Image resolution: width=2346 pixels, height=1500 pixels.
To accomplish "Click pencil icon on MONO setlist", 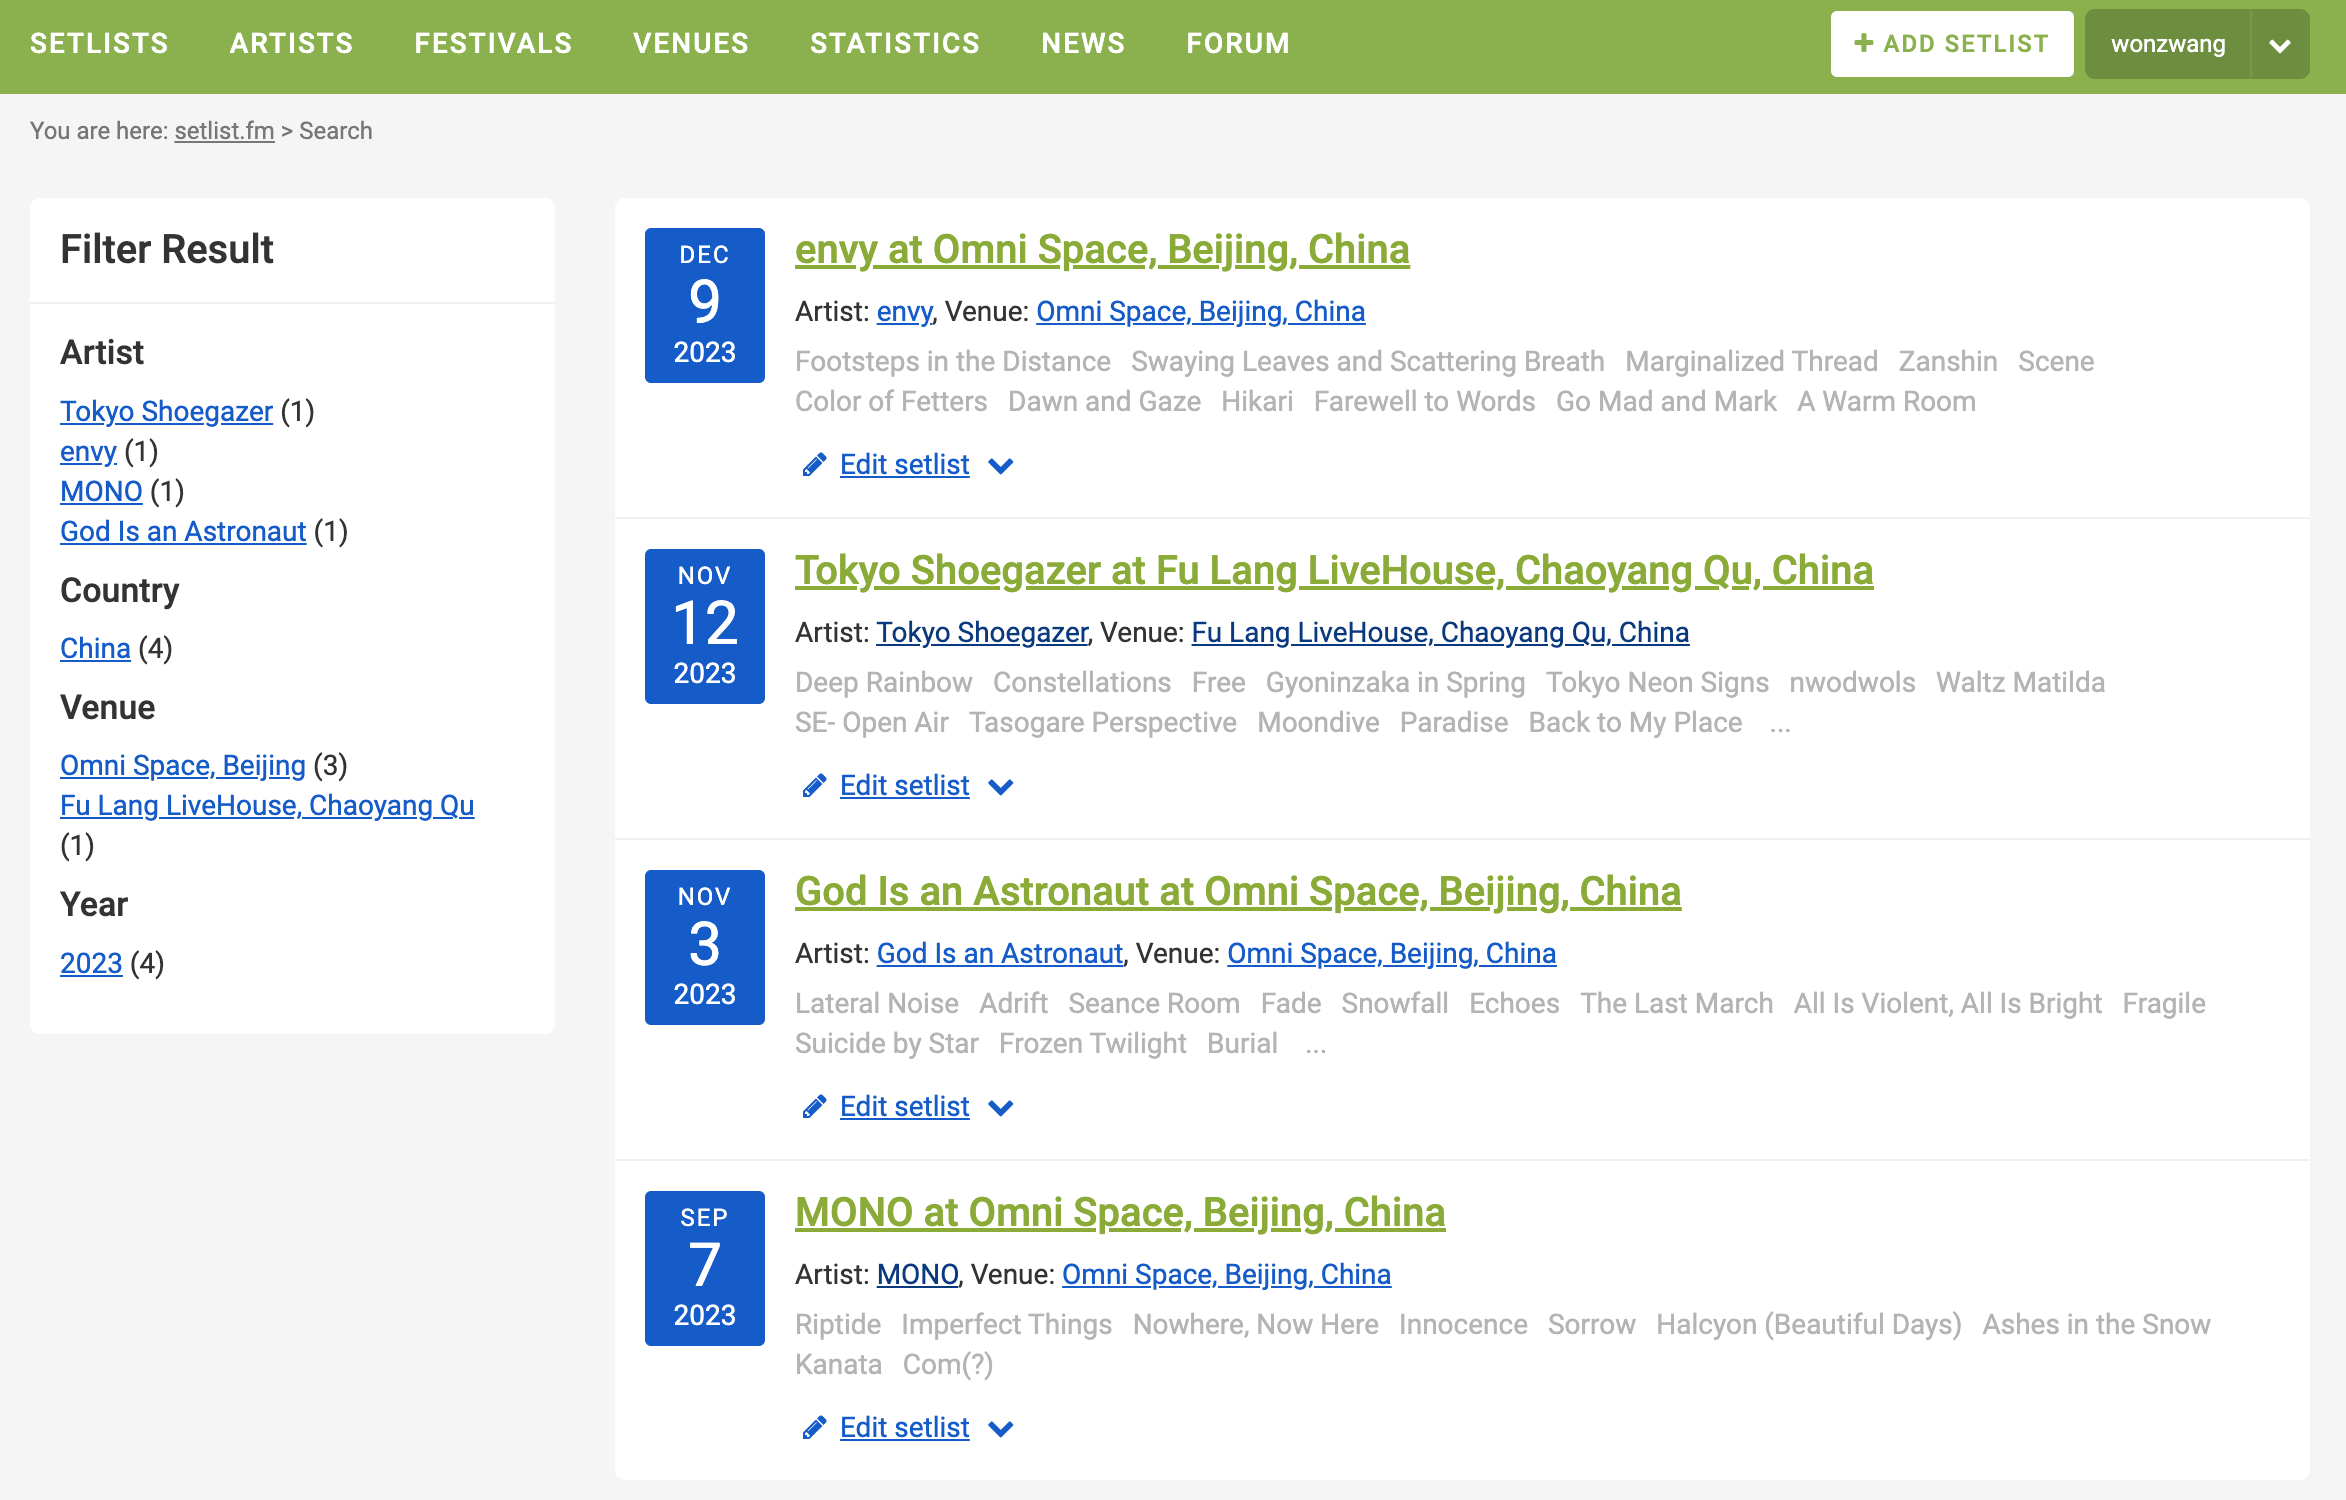I will [814, 1428].
